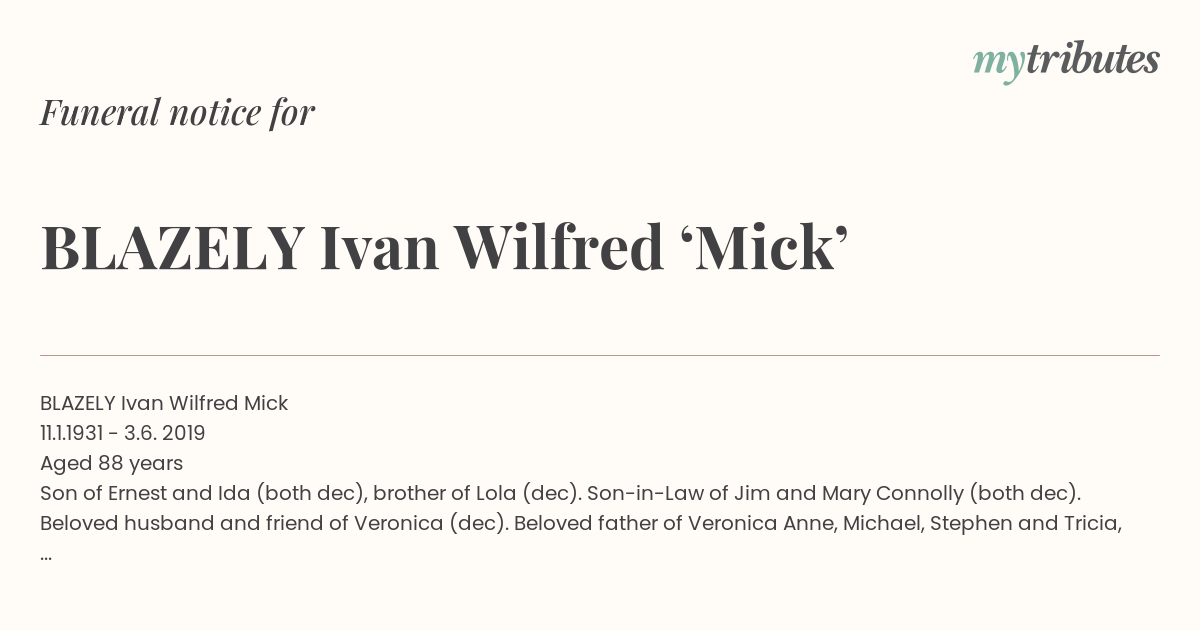Viewport: 1200px width, 630px height.
Task: Click the "Funeral notice for" heading
Action: tap(177, 112)
